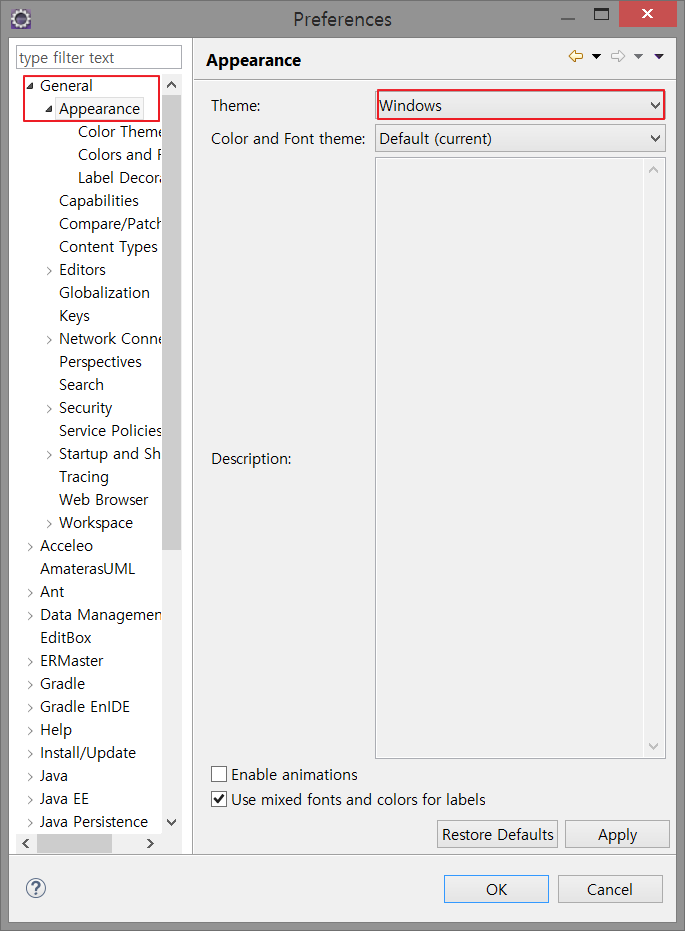
Task: Select AmaterasUML tree item
Action: click(x=87, y=569)
